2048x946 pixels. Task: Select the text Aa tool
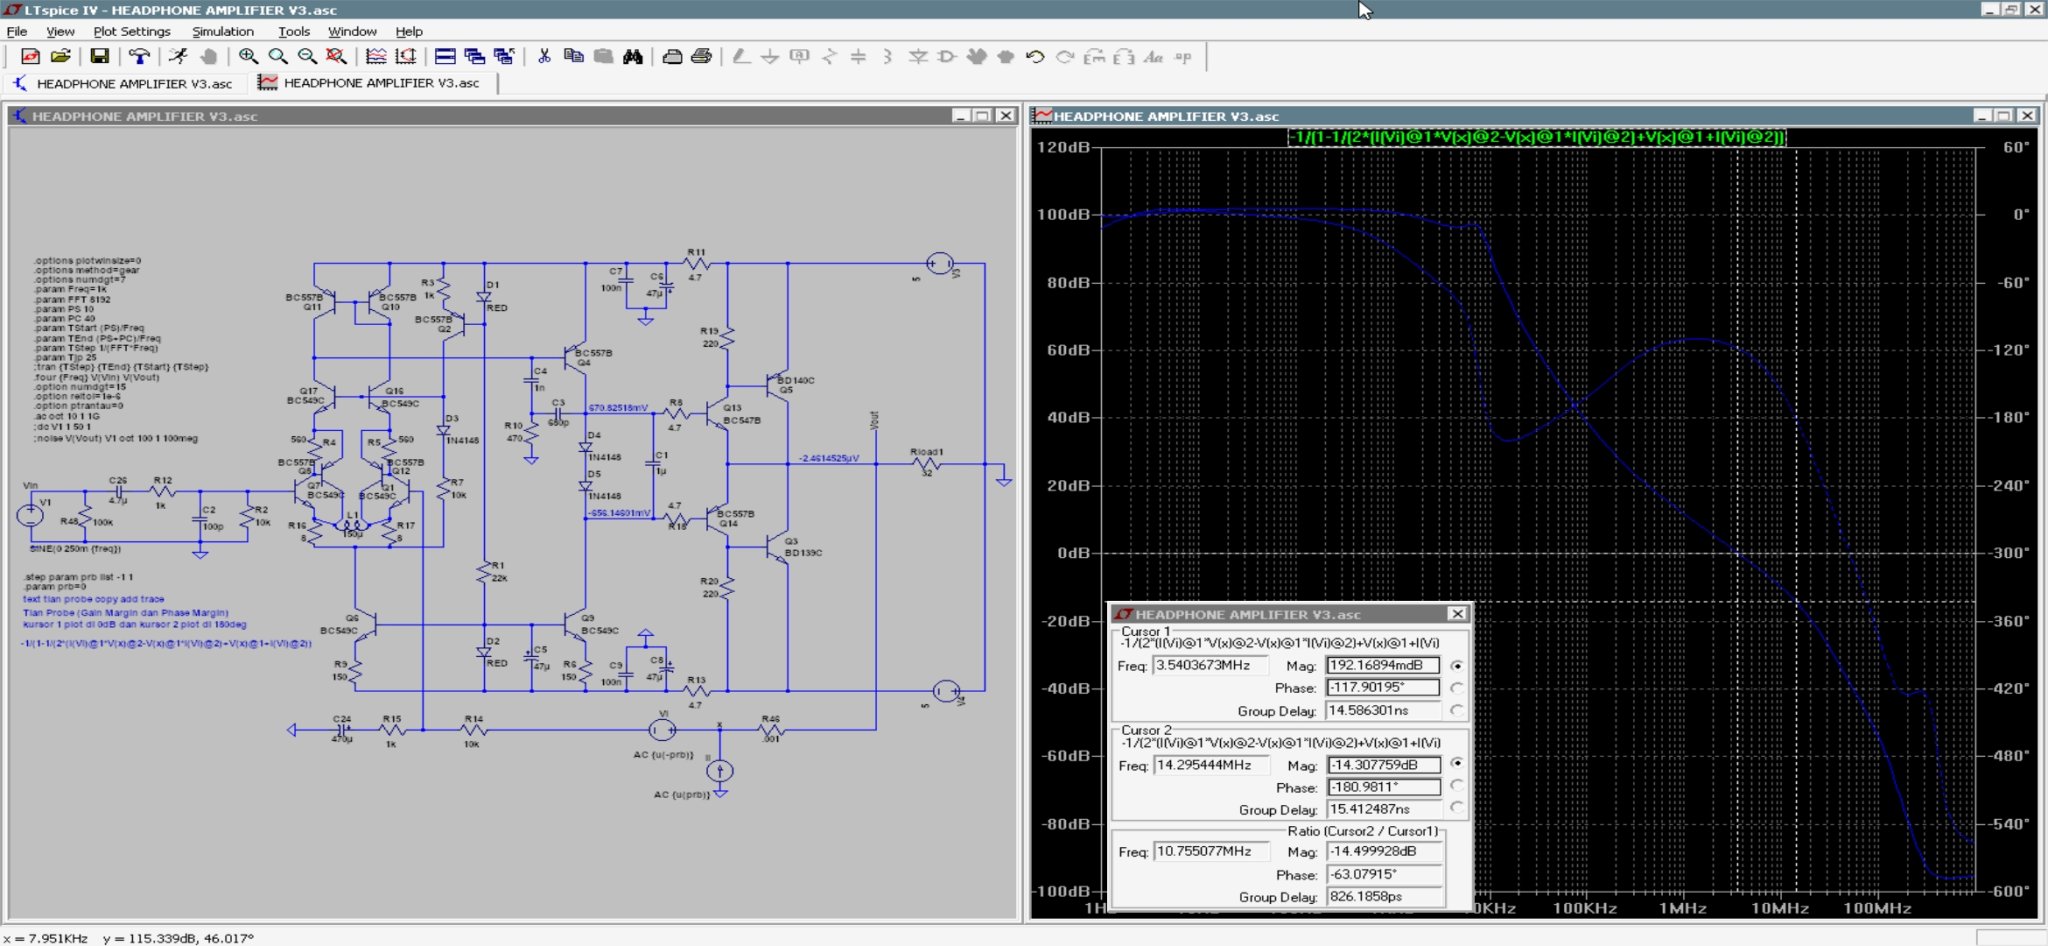click(1154, 57)
